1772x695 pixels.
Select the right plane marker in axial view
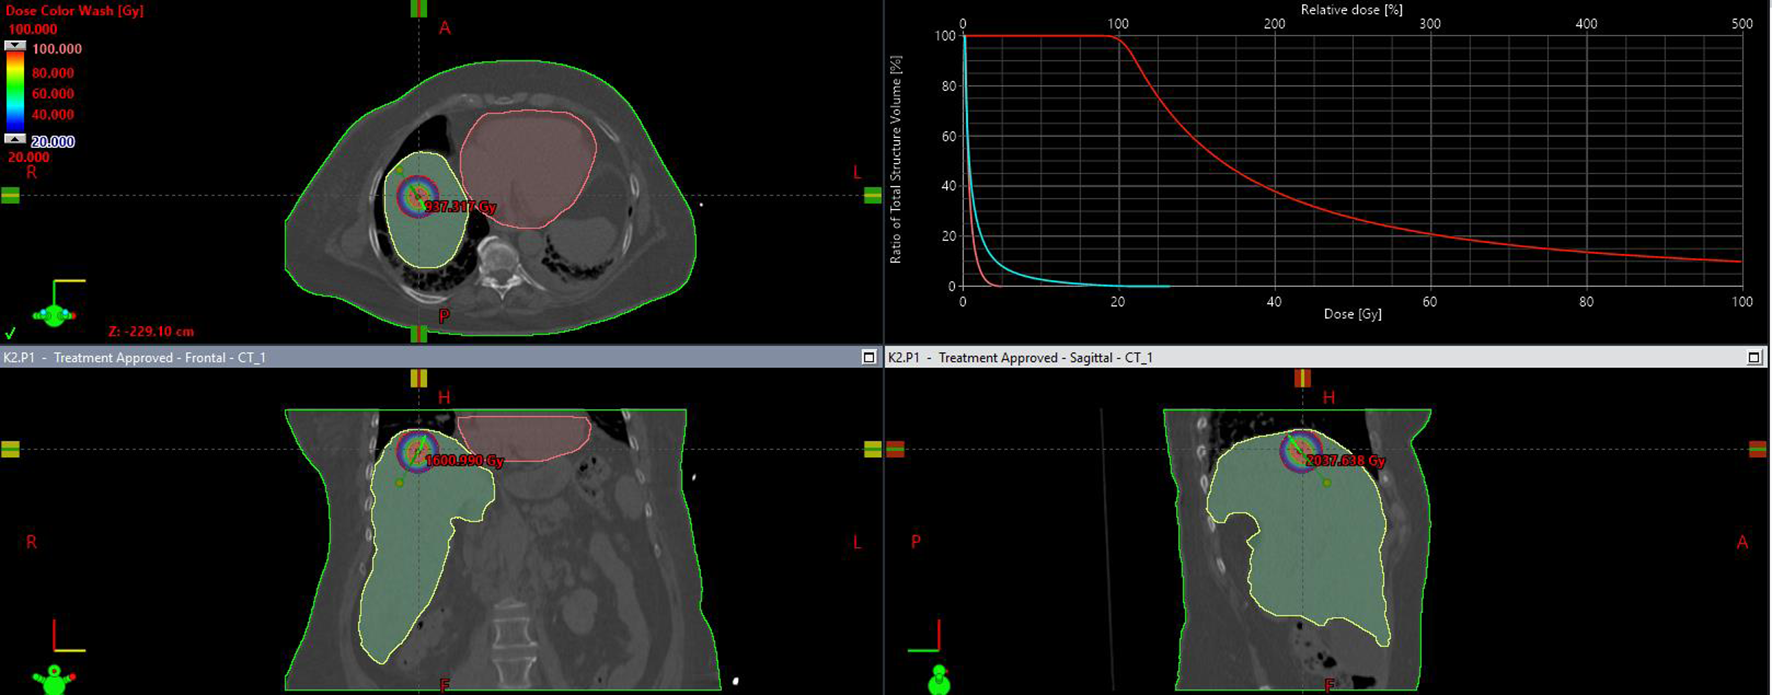tap(872, 196)
